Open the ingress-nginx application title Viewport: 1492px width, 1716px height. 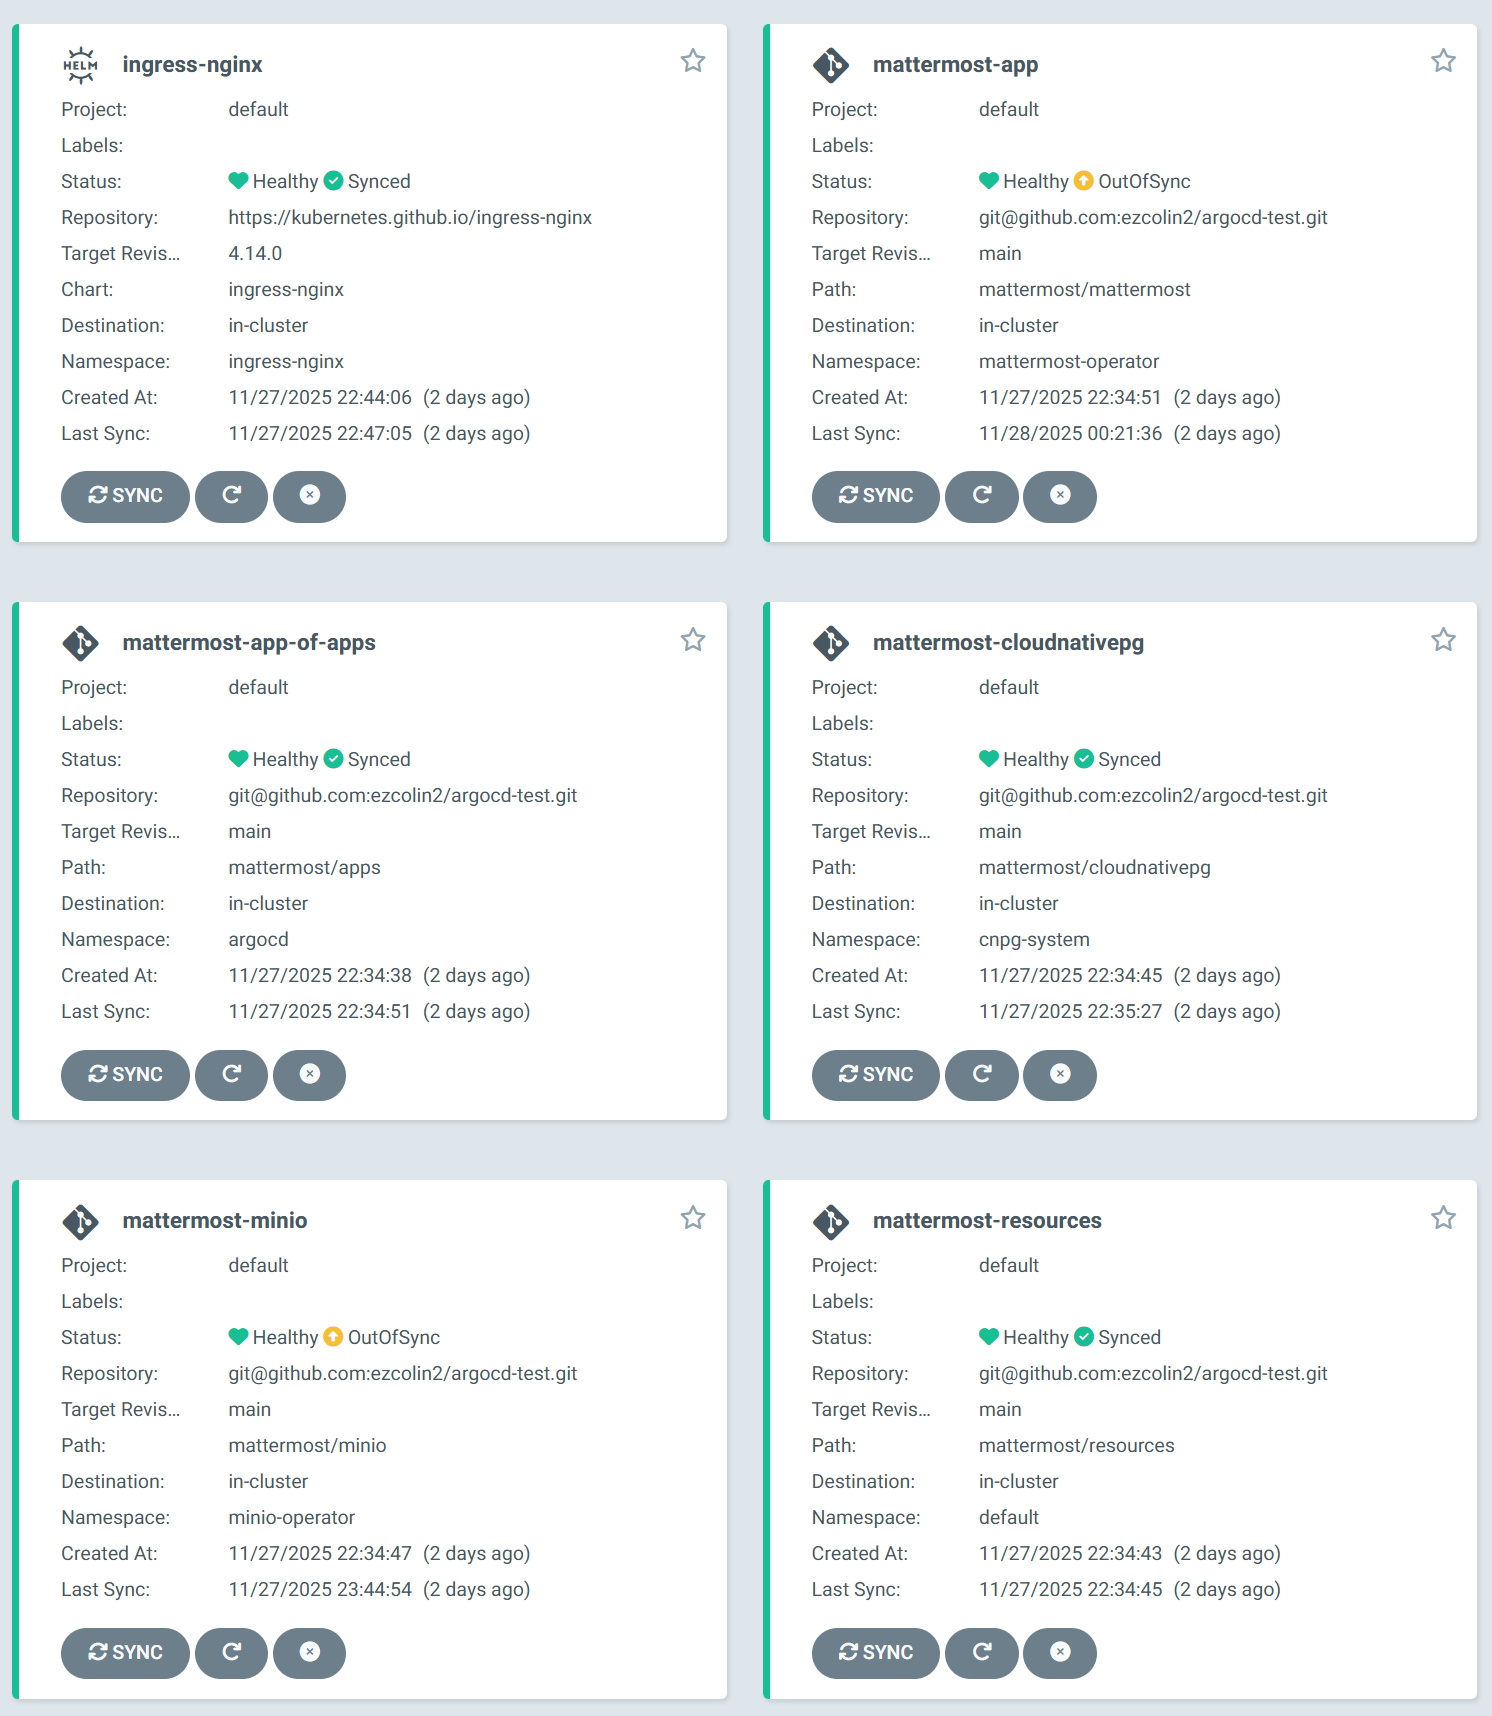192,65
